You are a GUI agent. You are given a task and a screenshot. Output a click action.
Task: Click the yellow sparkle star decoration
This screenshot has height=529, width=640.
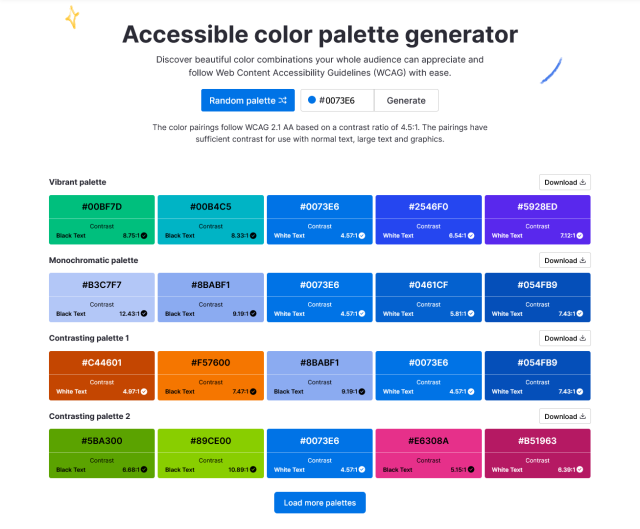(x=72, y=17)
